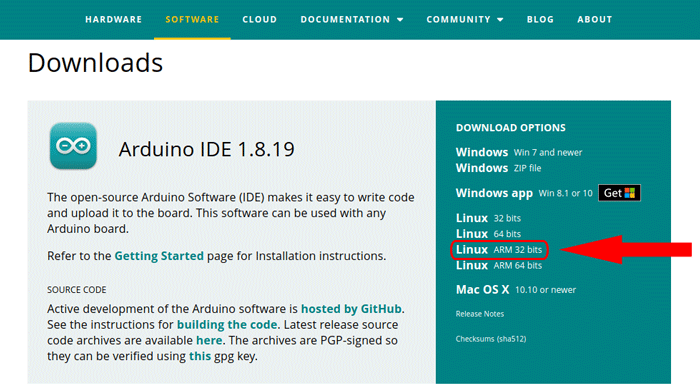This screenshot has width=700, height=387.
Task: Click the Windows app Win 8.1 or 10 text
Action: click(524, 193)
